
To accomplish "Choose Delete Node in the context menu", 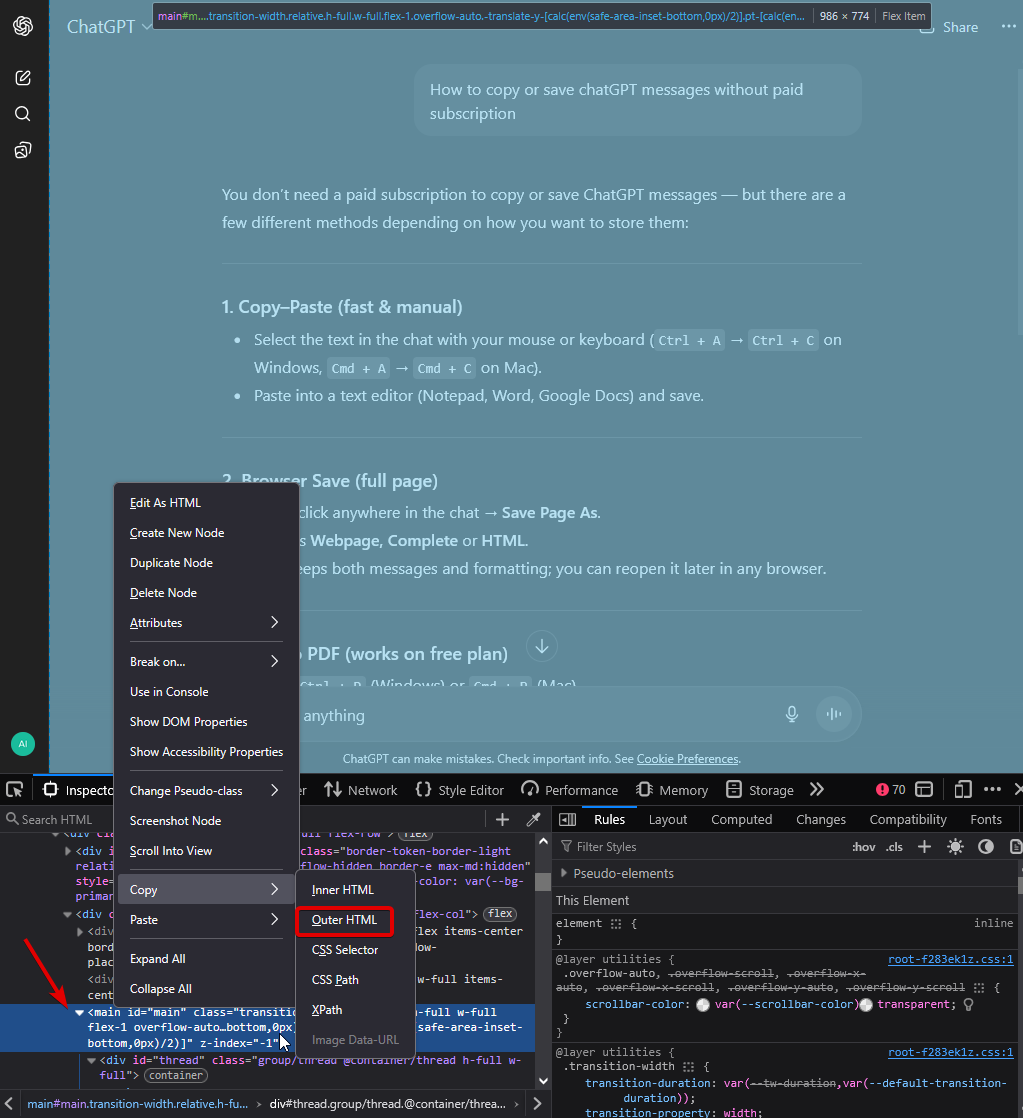I will 205,593.
